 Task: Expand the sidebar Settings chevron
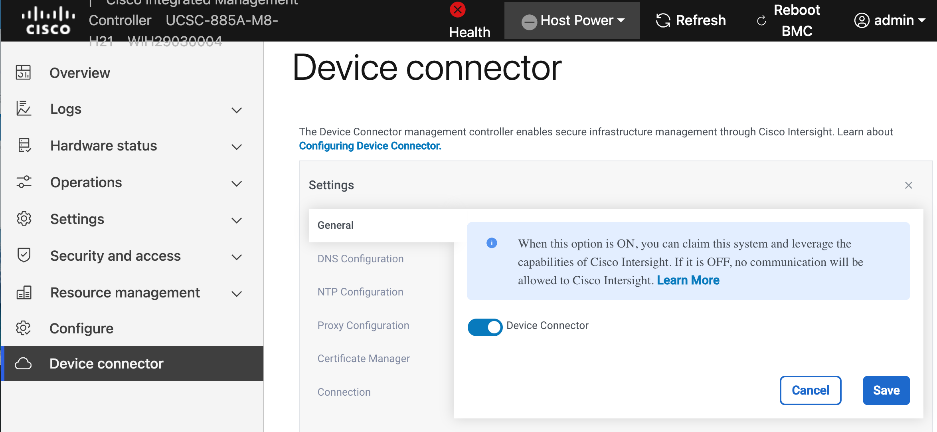[x=237, y=220]
